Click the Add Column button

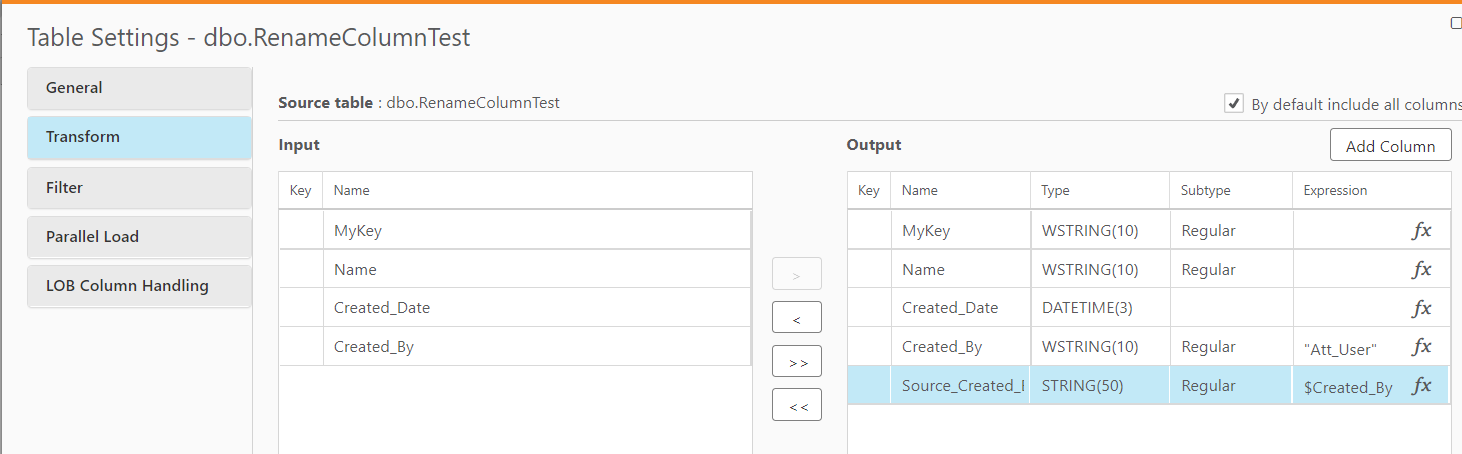click(x=1390, y=146)
